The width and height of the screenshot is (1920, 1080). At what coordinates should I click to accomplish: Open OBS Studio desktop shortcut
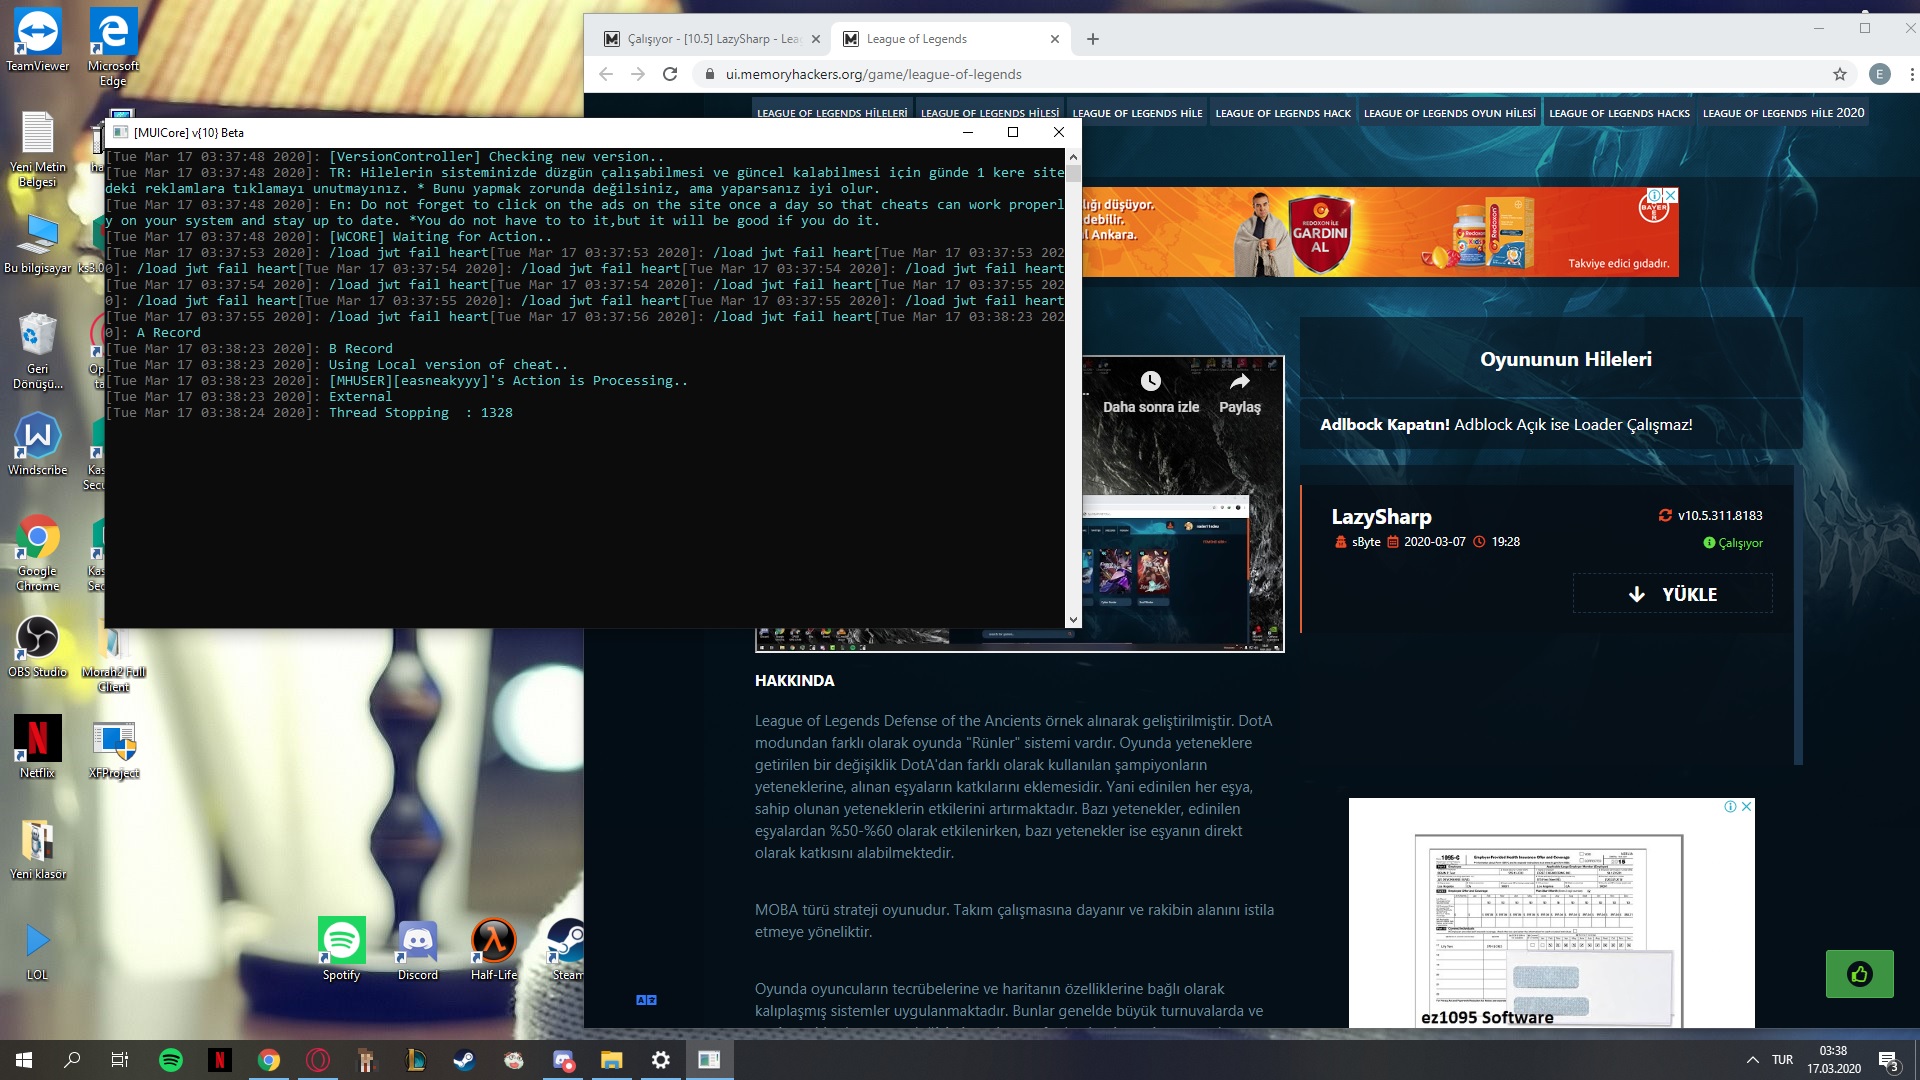pos(37,646)
